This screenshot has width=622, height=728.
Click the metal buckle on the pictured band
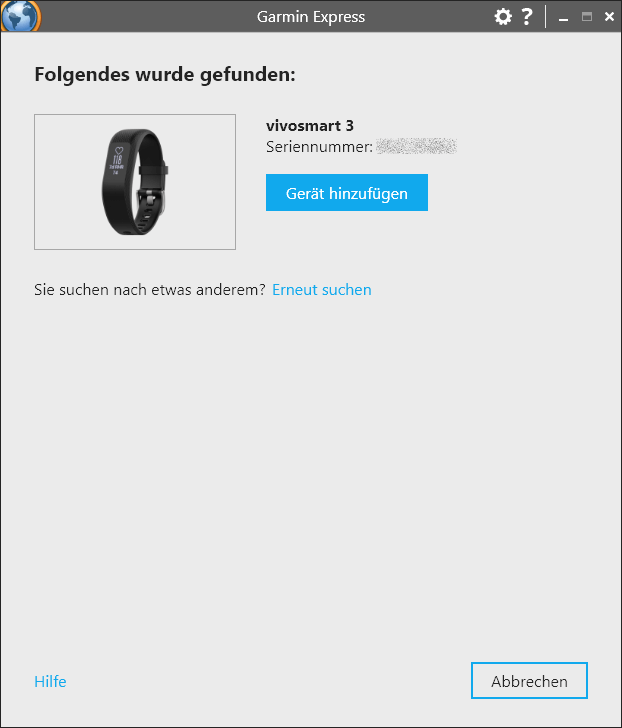pyautogui.click(x=152, y=202)
